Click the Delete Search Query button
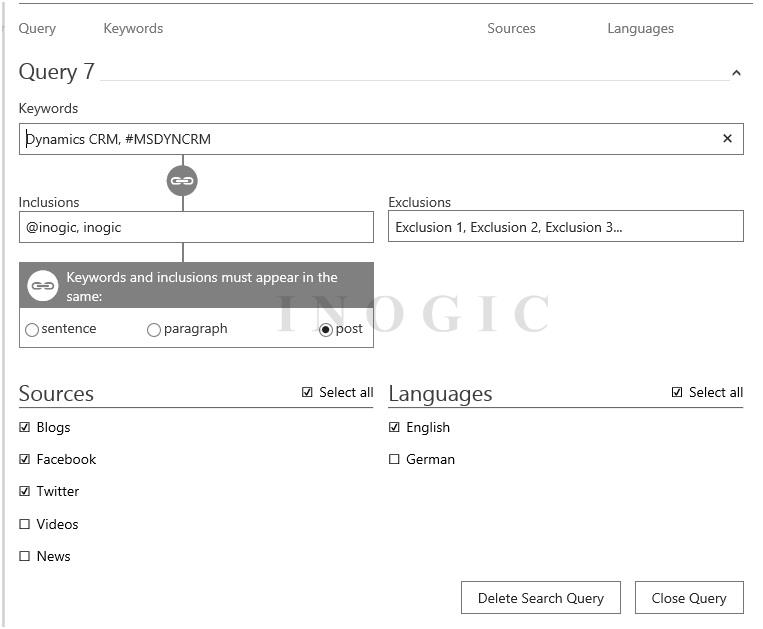Viewport: 763px width, 629px height. (x=541, y=598)
